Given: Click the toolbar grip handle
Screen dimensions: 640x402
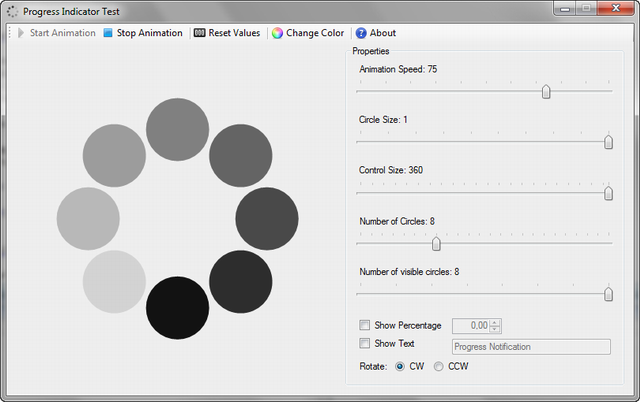Looking at the screenshot, I should [x=10, y=33].
